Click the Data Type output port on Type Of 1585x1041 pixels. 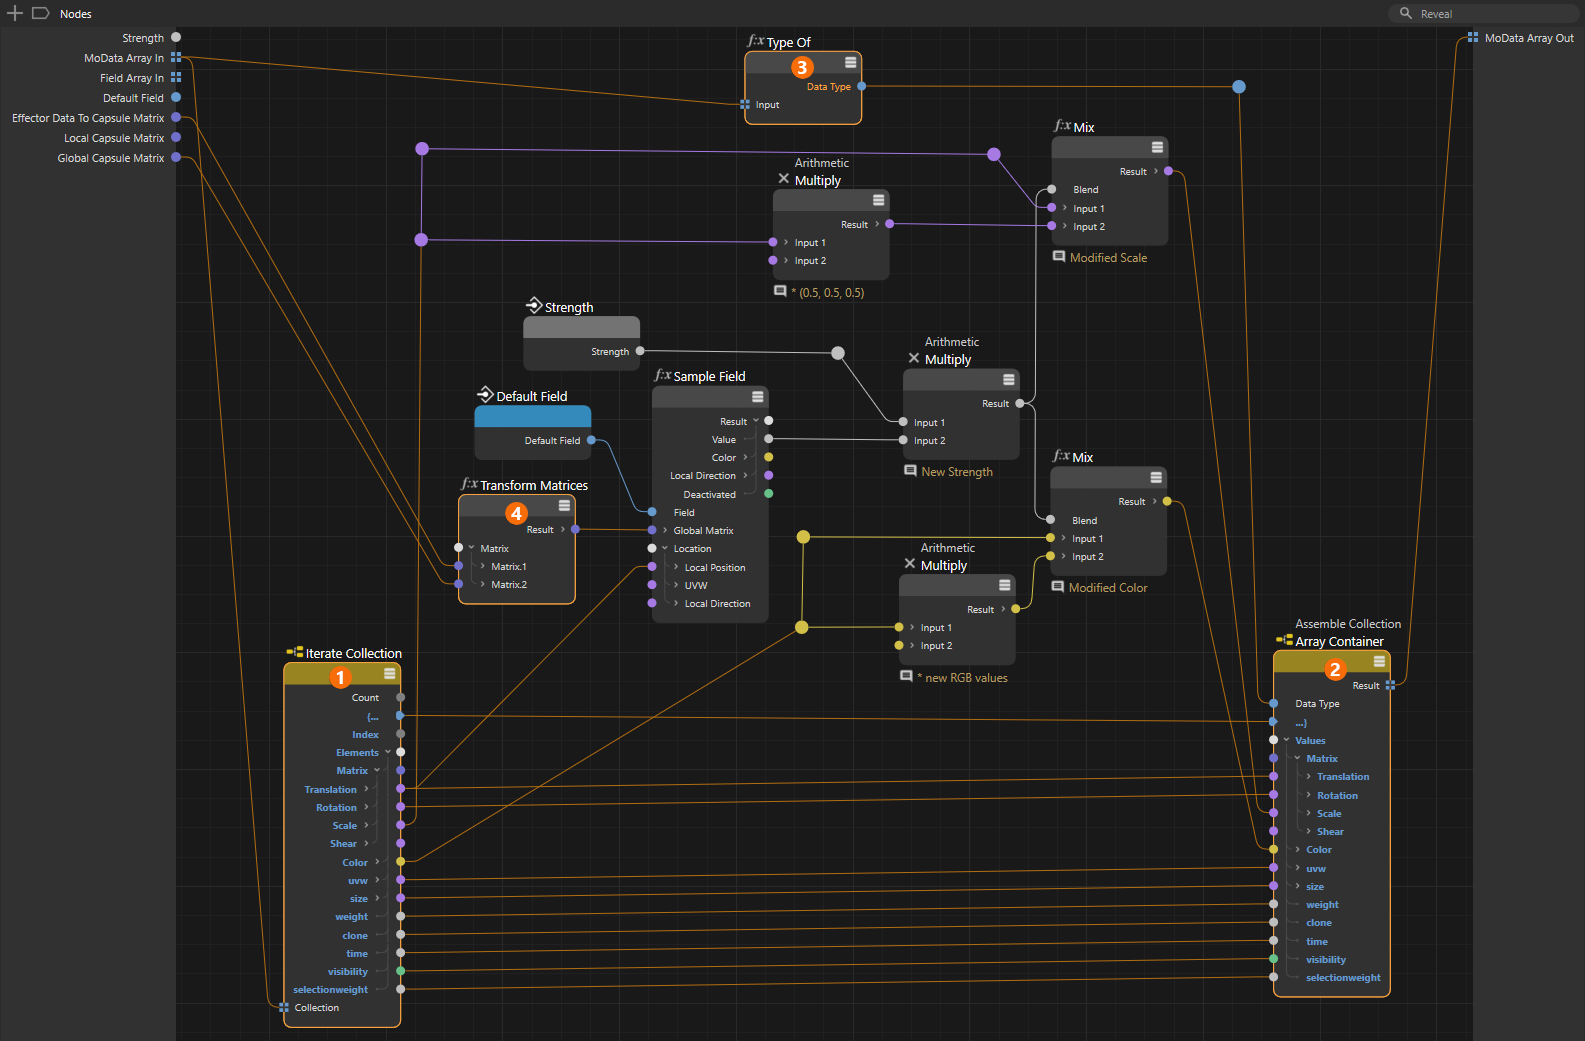pyautogui.click(x=861, y=86)
